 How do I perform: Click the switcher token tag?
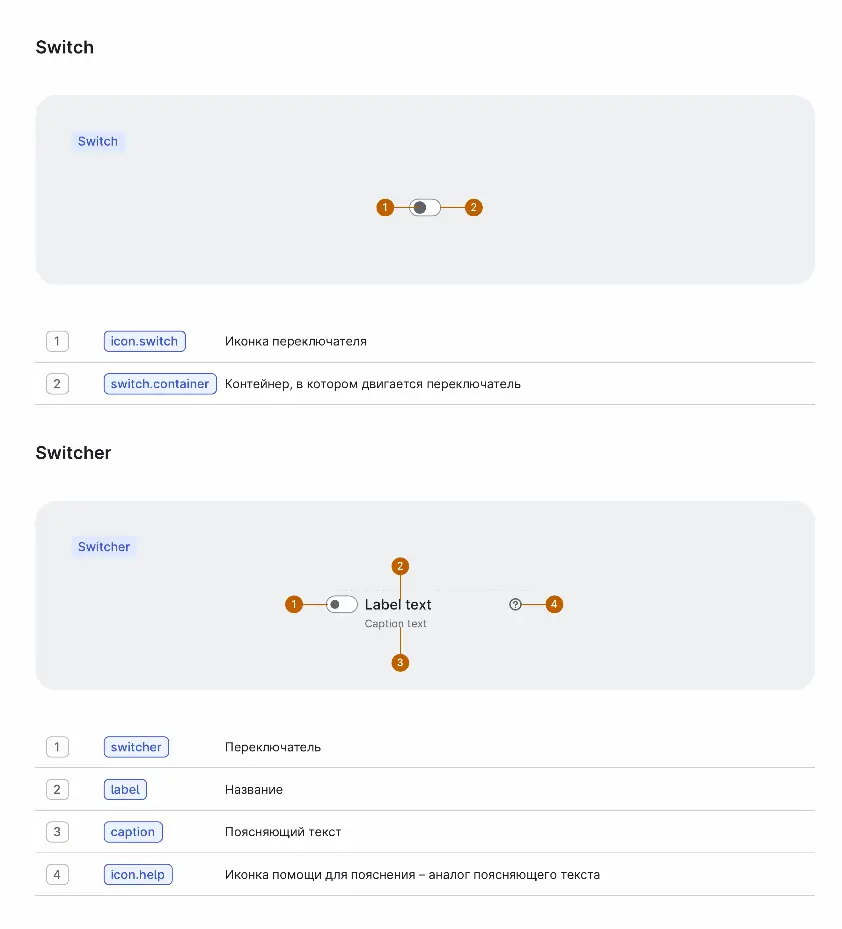(x=136, y=747)
